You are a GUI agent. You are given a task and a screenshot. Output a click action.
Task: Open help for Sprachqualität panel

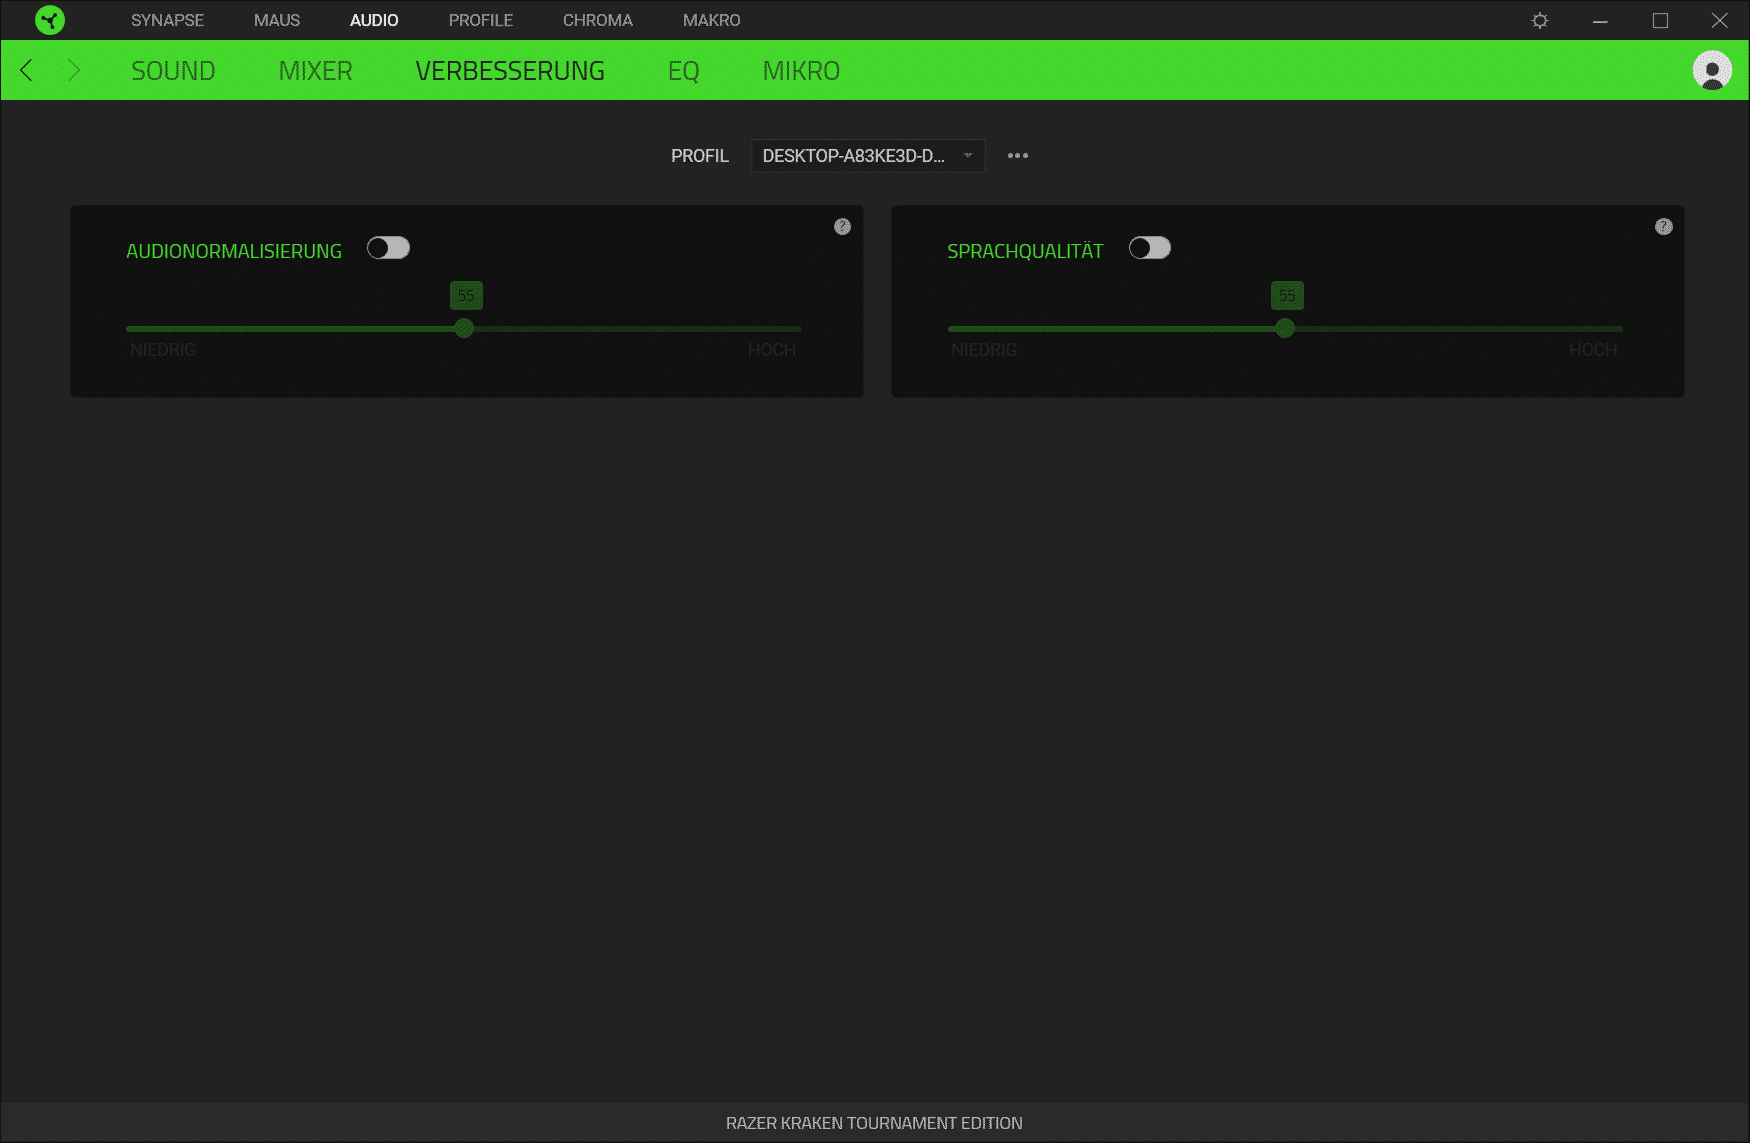tap(1663, 227)
